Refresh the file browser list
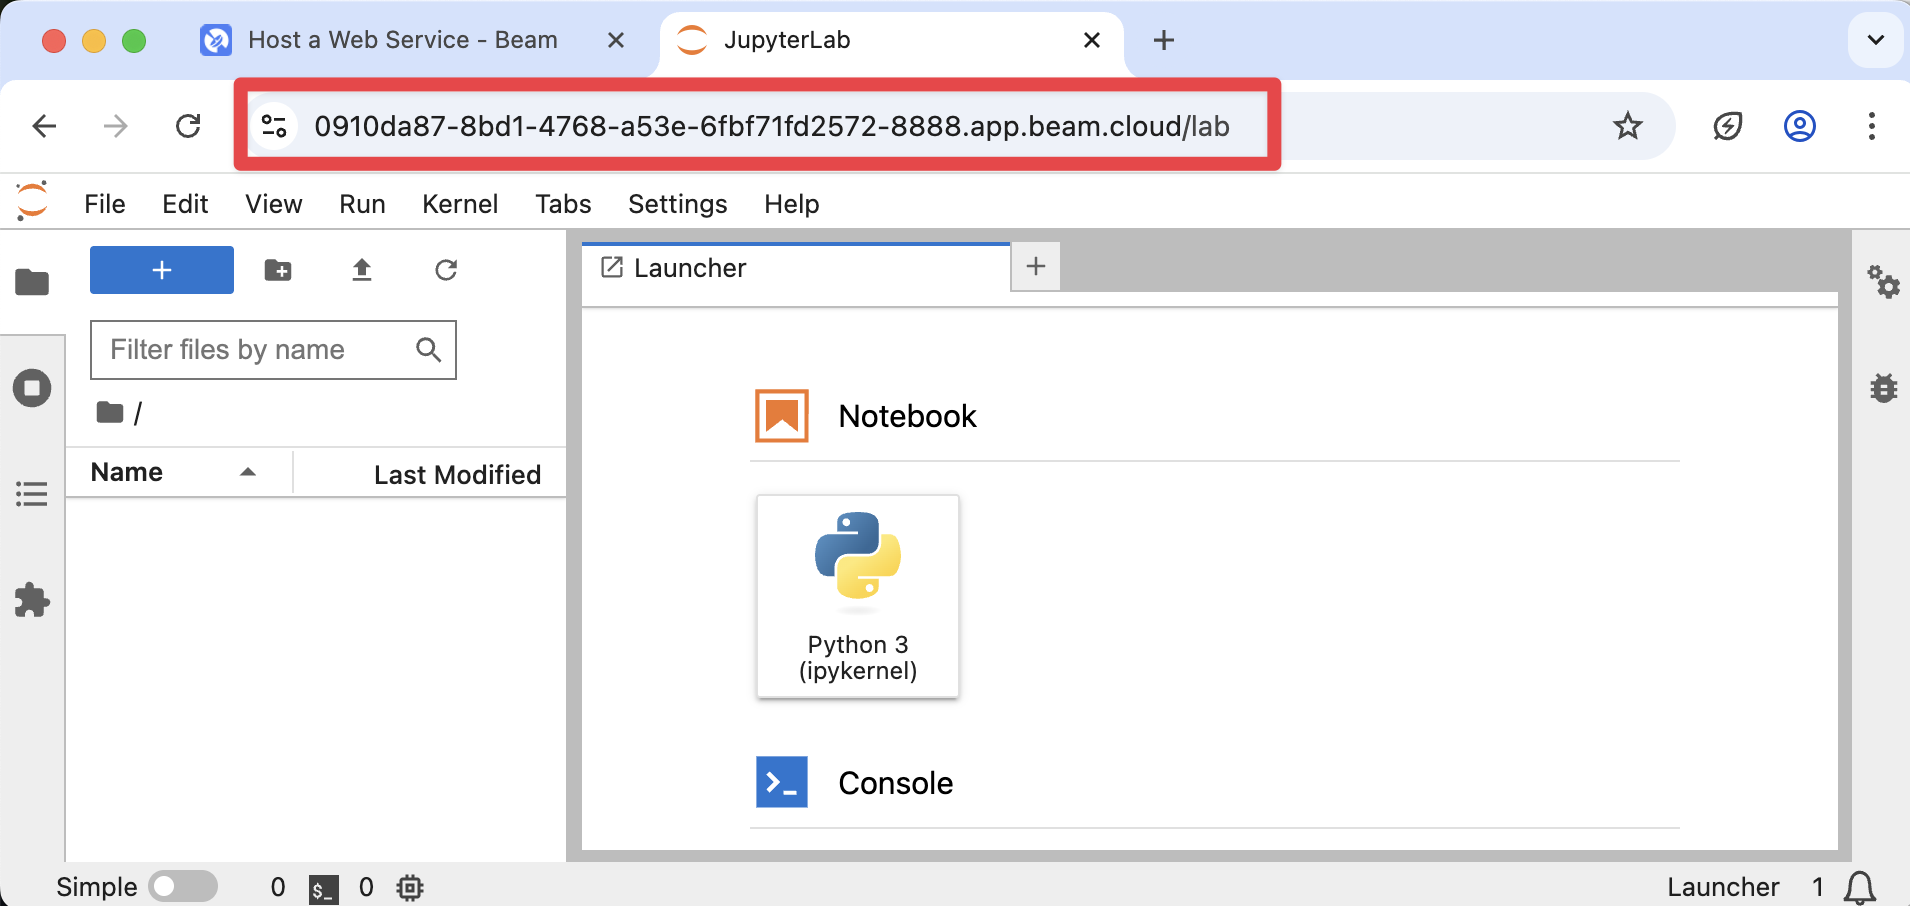This screenshot has width=1910, height=906. (446, 270)
